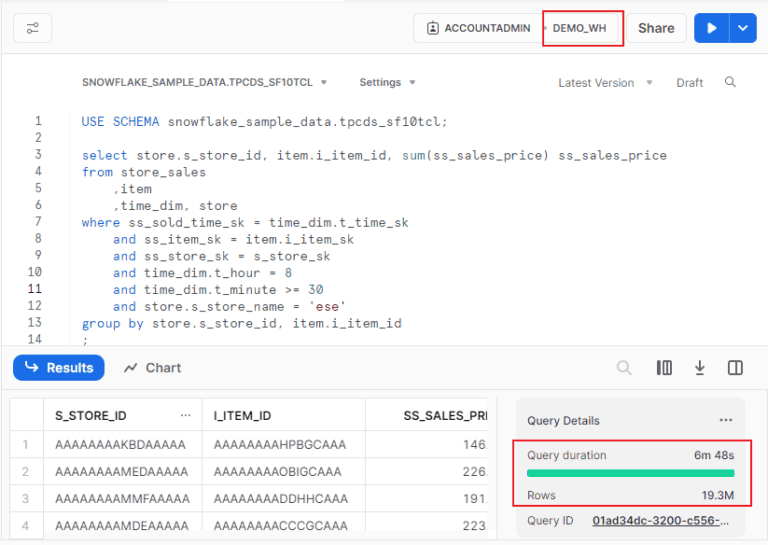The width and height of the screenshot is (768, 545).
Task: Click row number 1 in results
Action: [25, 445]
